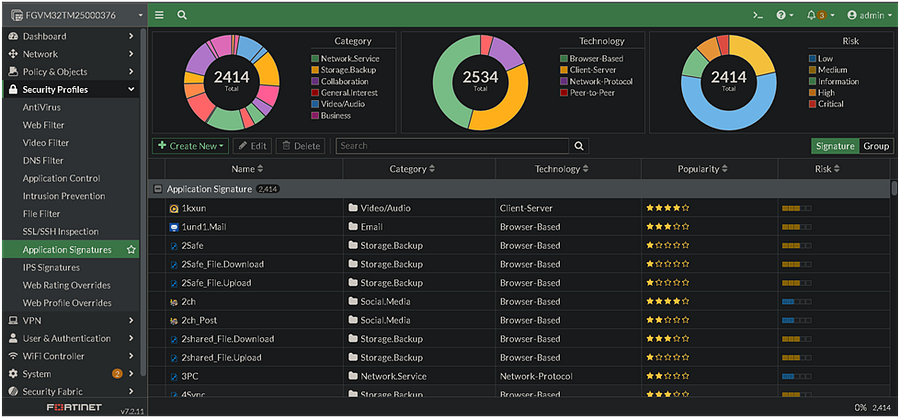Switch to Group view
Viewport: 900px width, 418px height.
coord(876,146)
